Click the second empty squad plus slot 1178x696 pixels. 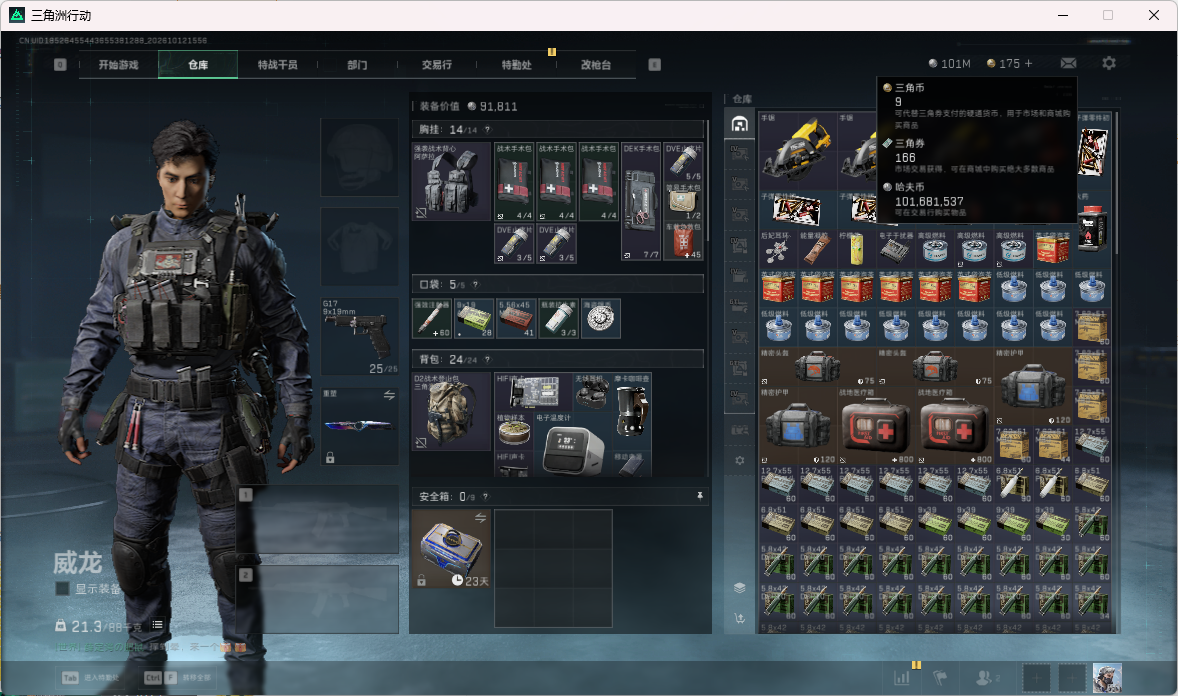[1072, 678]
